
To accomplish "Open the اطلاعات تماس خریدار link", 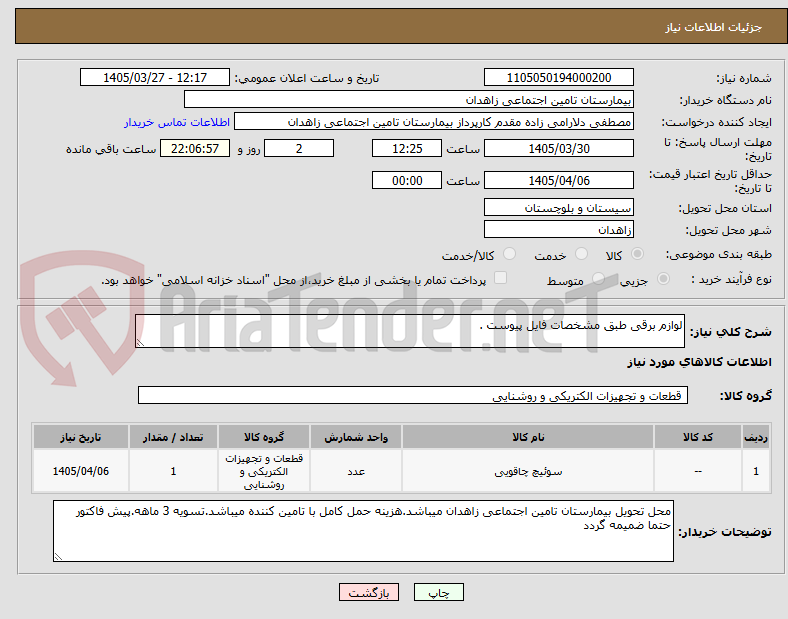I will (177, 122).
